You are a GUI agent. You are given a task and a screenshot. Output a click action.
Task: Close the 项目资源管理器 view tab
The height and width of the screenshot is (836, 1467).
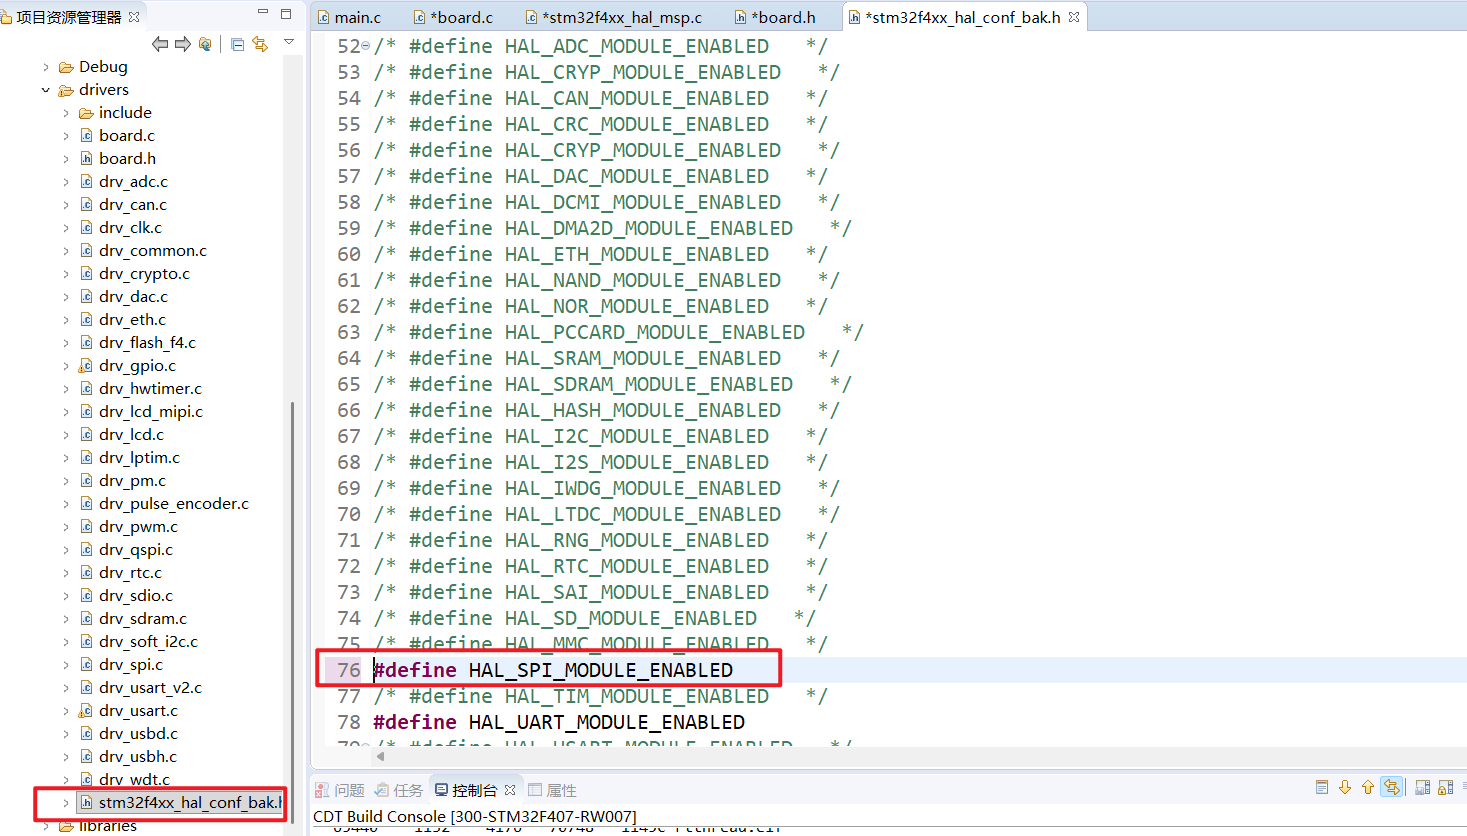pyautogui.click(x=134, y=17)
